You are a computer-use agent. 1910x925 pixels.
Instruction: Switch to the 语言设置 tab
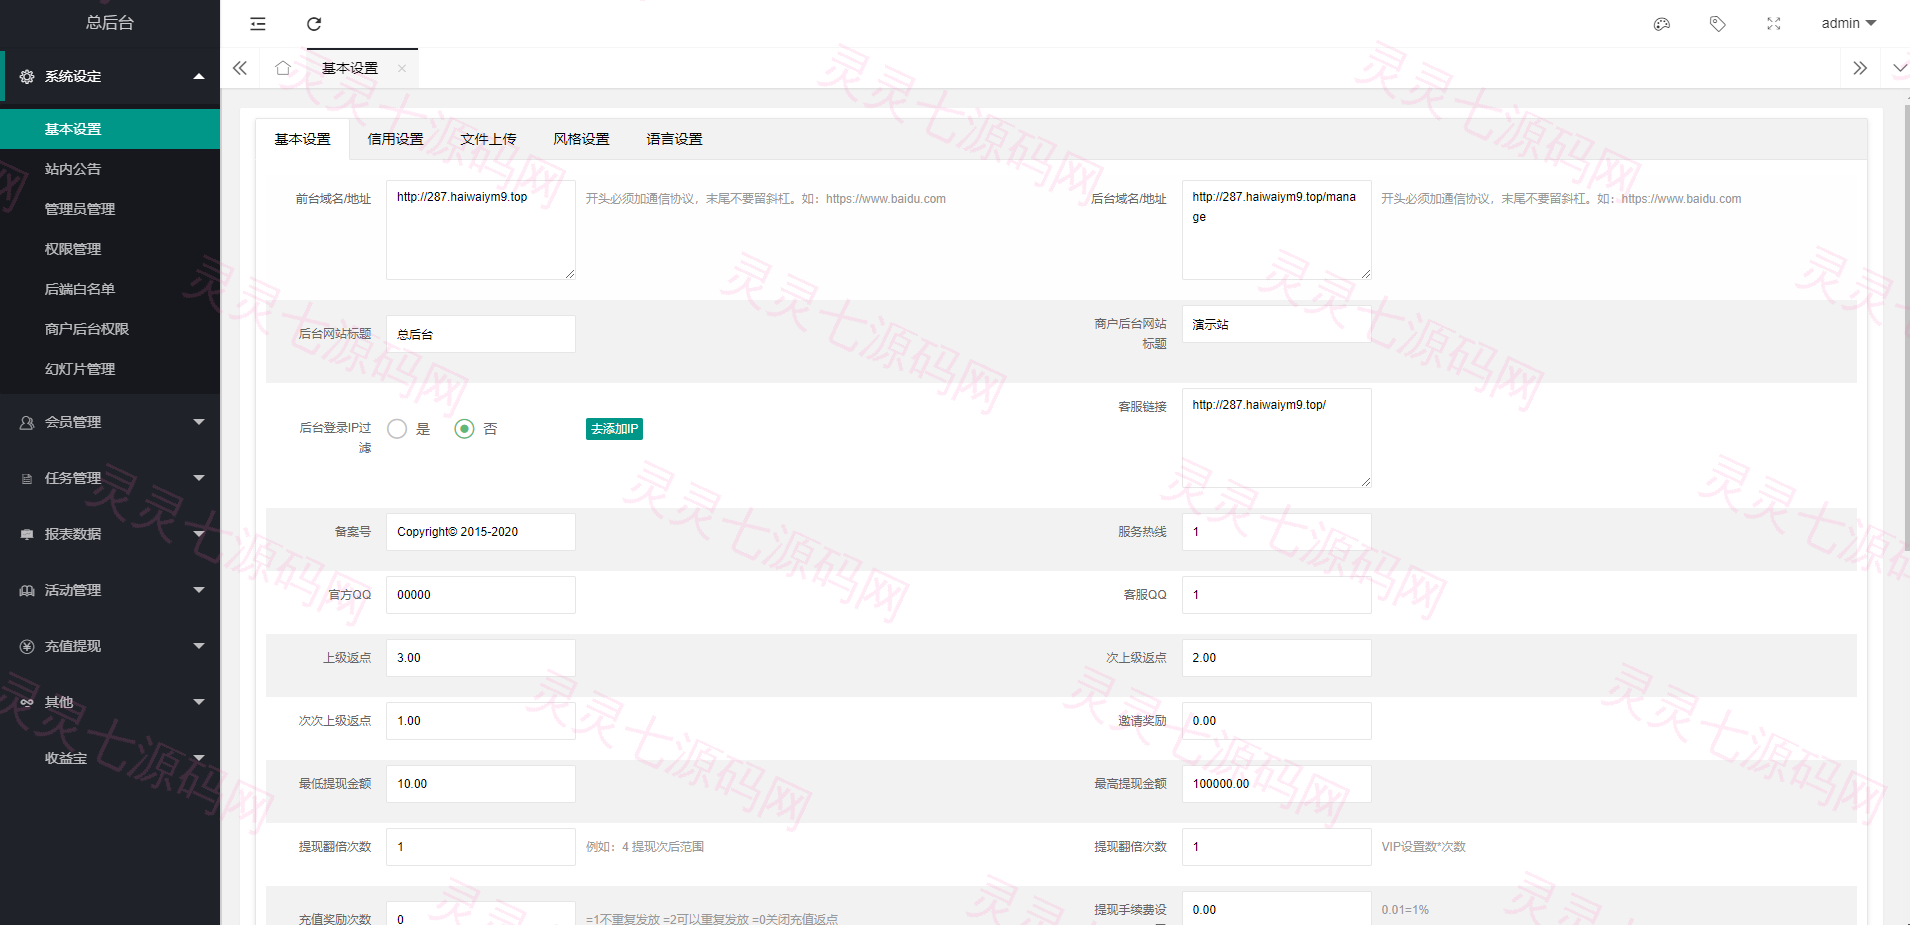pos(675,139)
